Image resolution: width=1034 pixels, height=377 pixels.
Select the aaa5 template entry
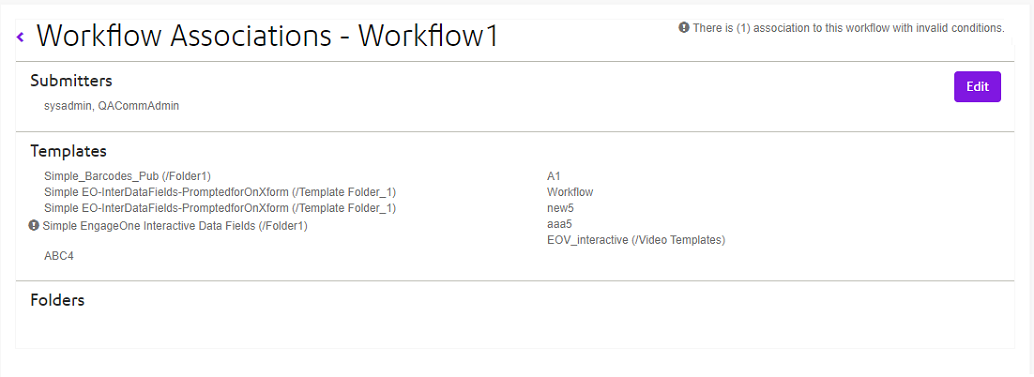point(559,224)
